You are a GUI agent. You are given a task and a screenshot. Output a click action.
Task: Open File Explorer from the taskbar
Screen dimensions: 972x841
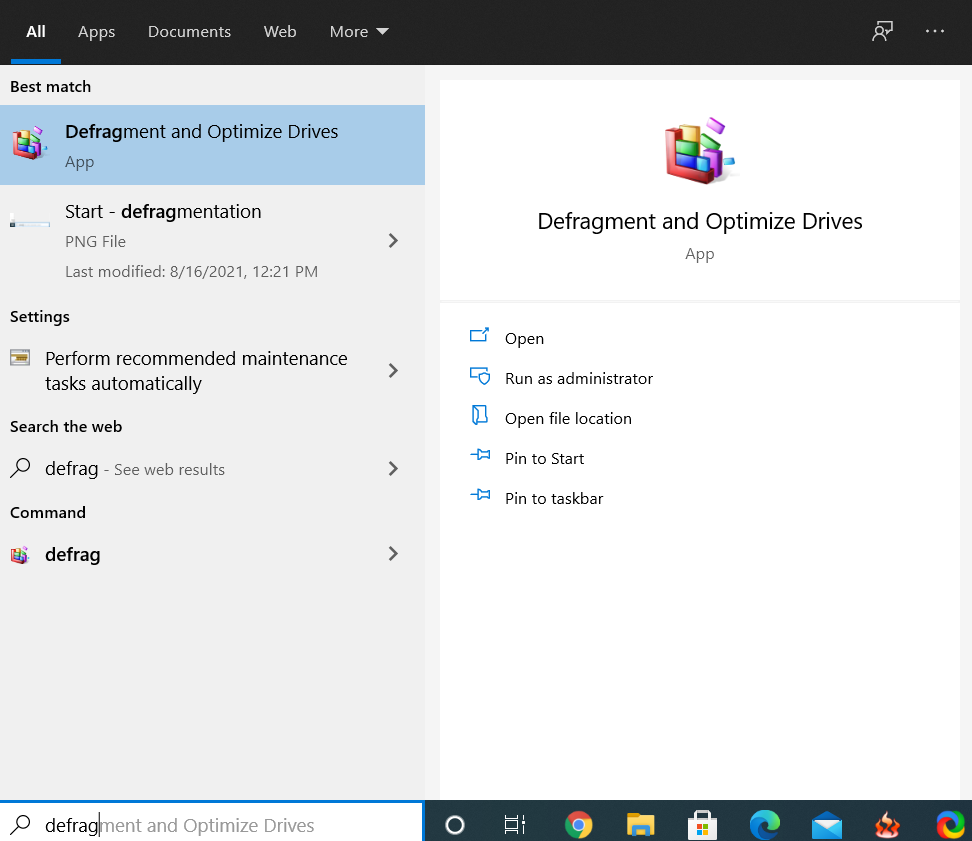(x=640, y=825)
